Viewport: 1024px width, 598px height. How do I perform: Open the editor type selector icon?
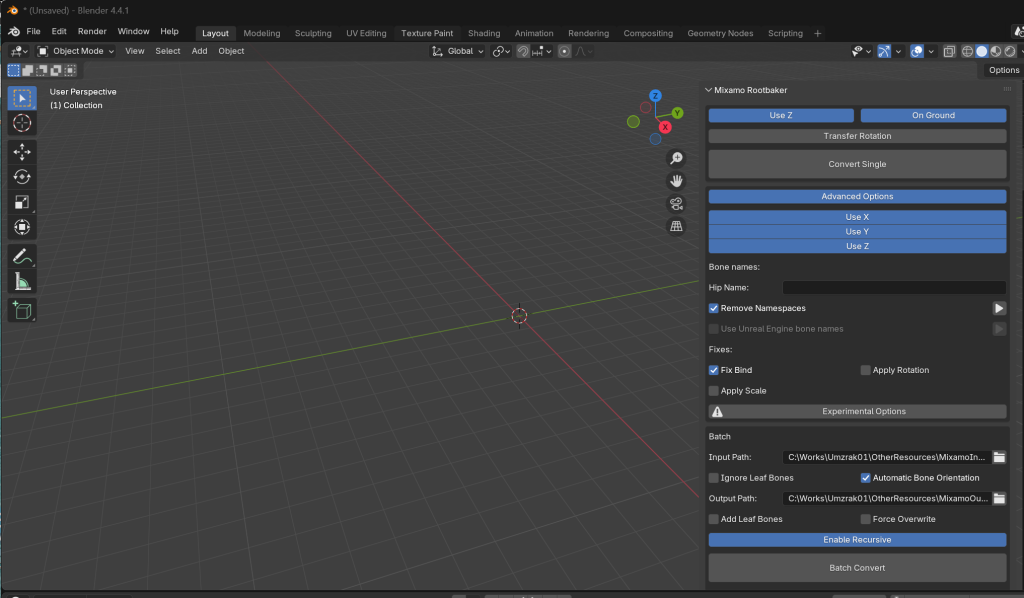click(18, 51)
